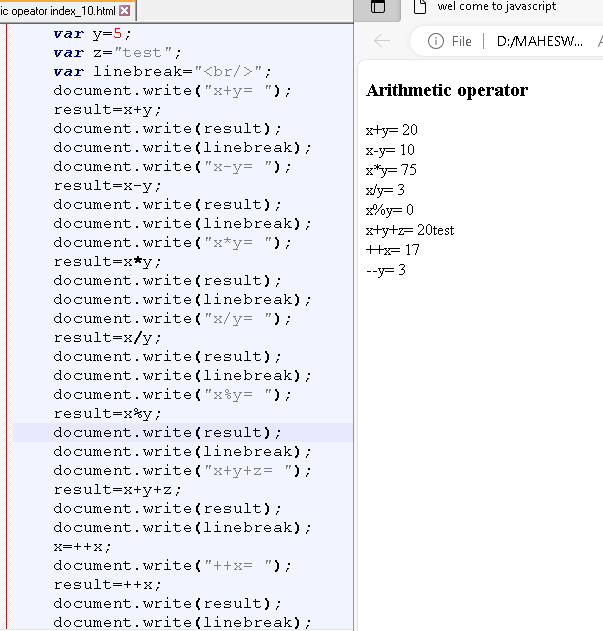Click the 'x+y+z= 20test' output line
The width and height of the screenshot is (603, 631).
pyautogui.click(x=410, y=230)
